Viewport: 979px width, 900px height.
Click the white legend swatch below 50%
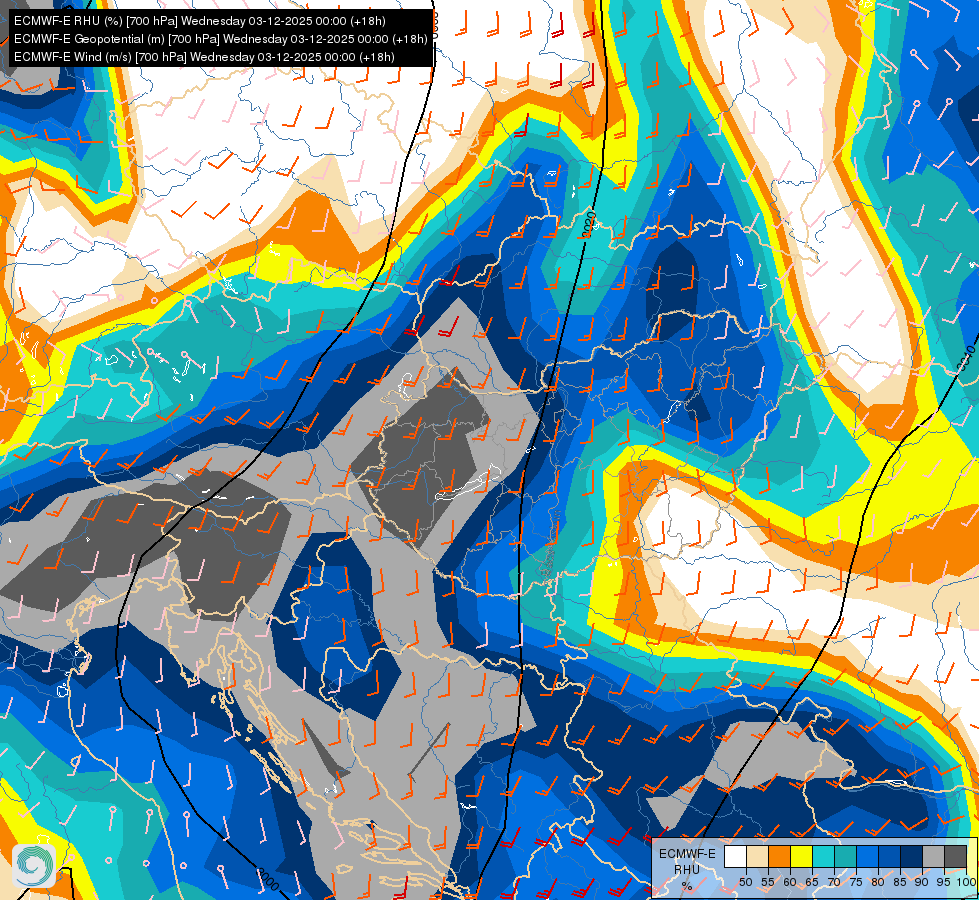(735, 856)
